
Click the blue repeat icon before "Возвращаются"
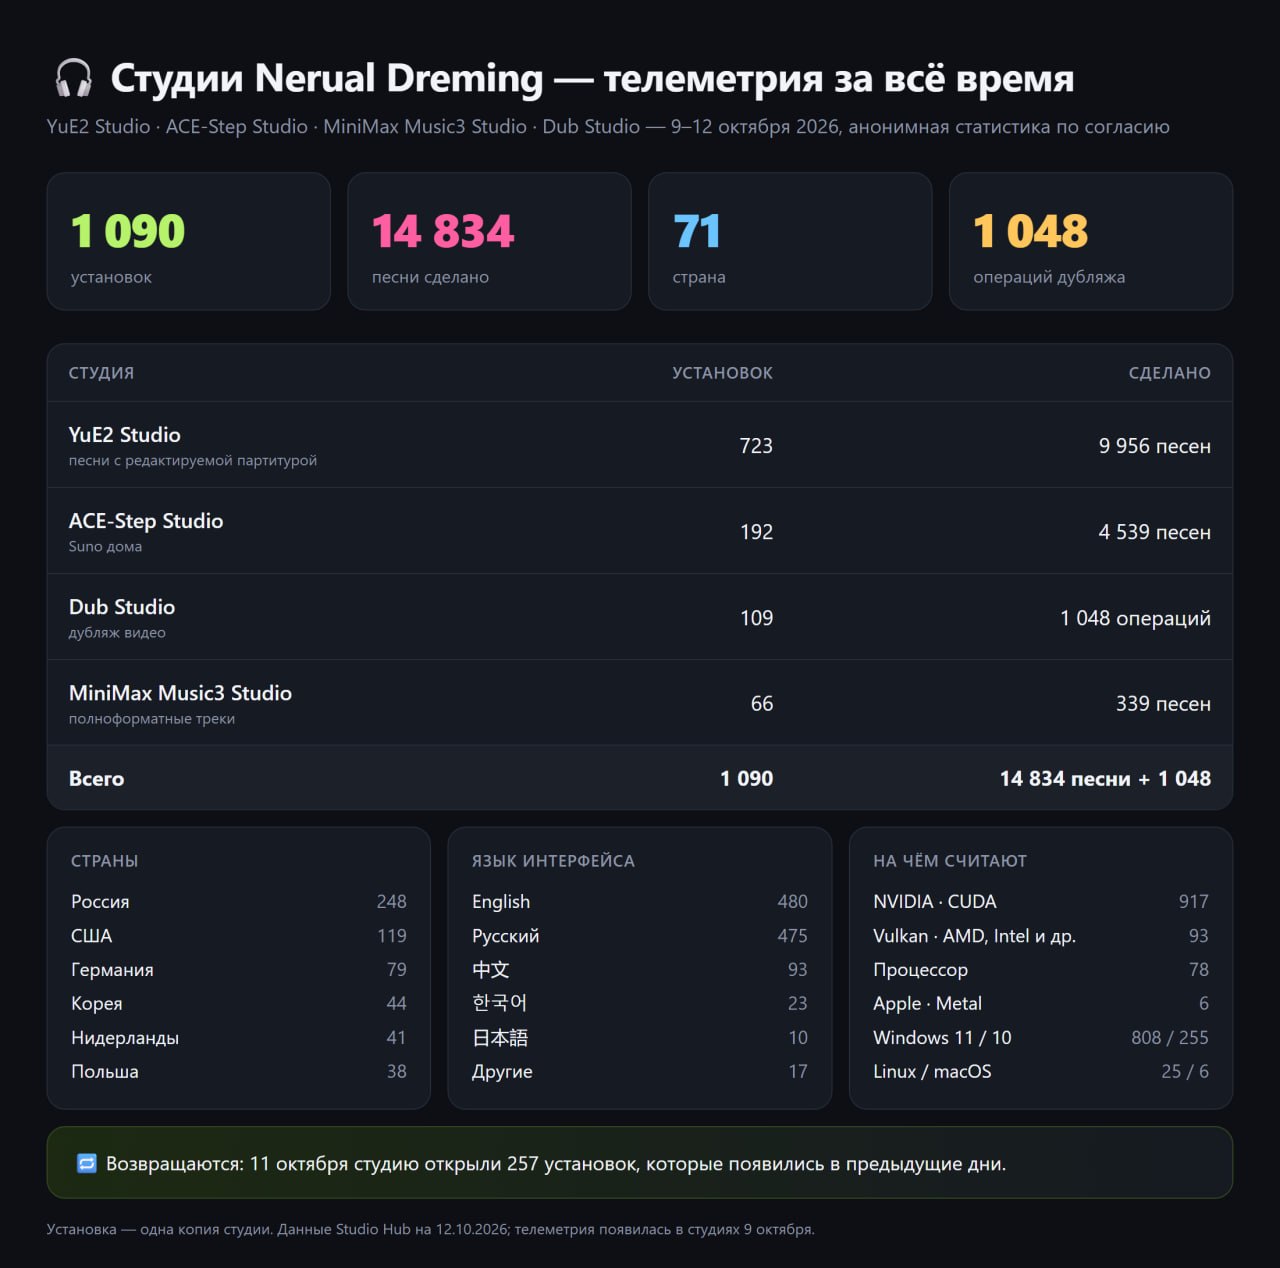[x=87, y=1163]
